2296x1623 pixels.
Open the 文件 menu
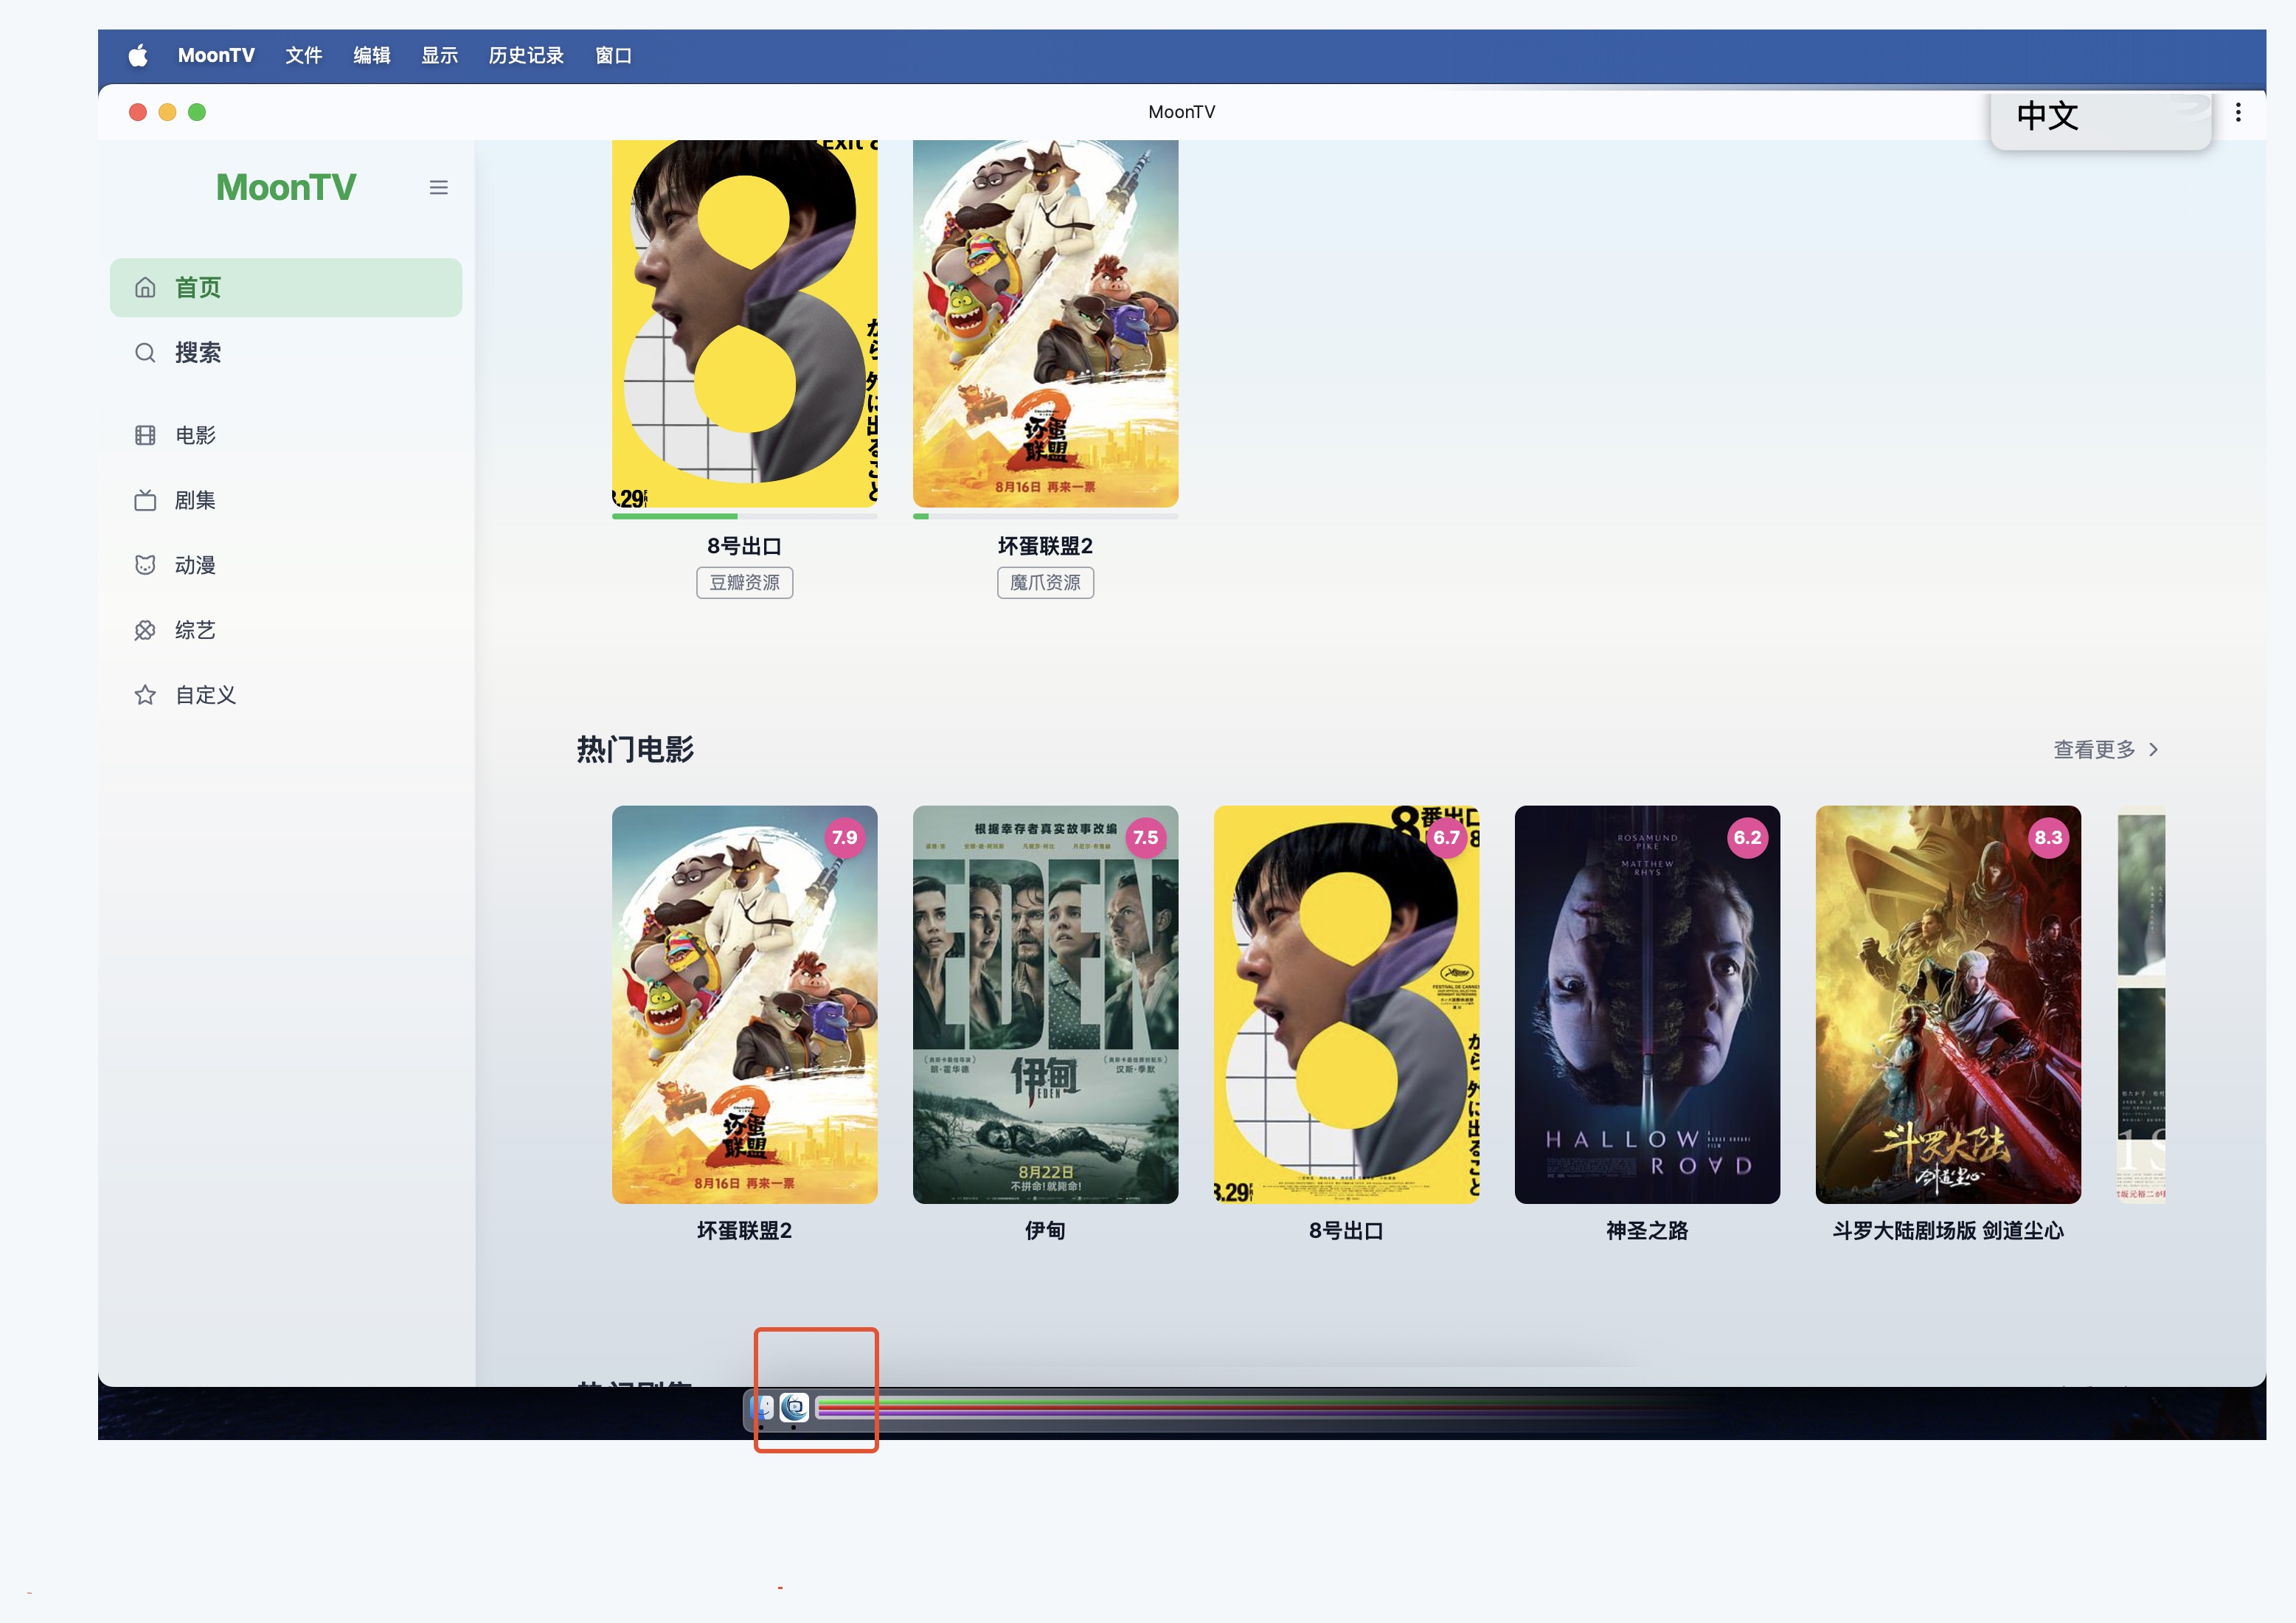point(304,56)
